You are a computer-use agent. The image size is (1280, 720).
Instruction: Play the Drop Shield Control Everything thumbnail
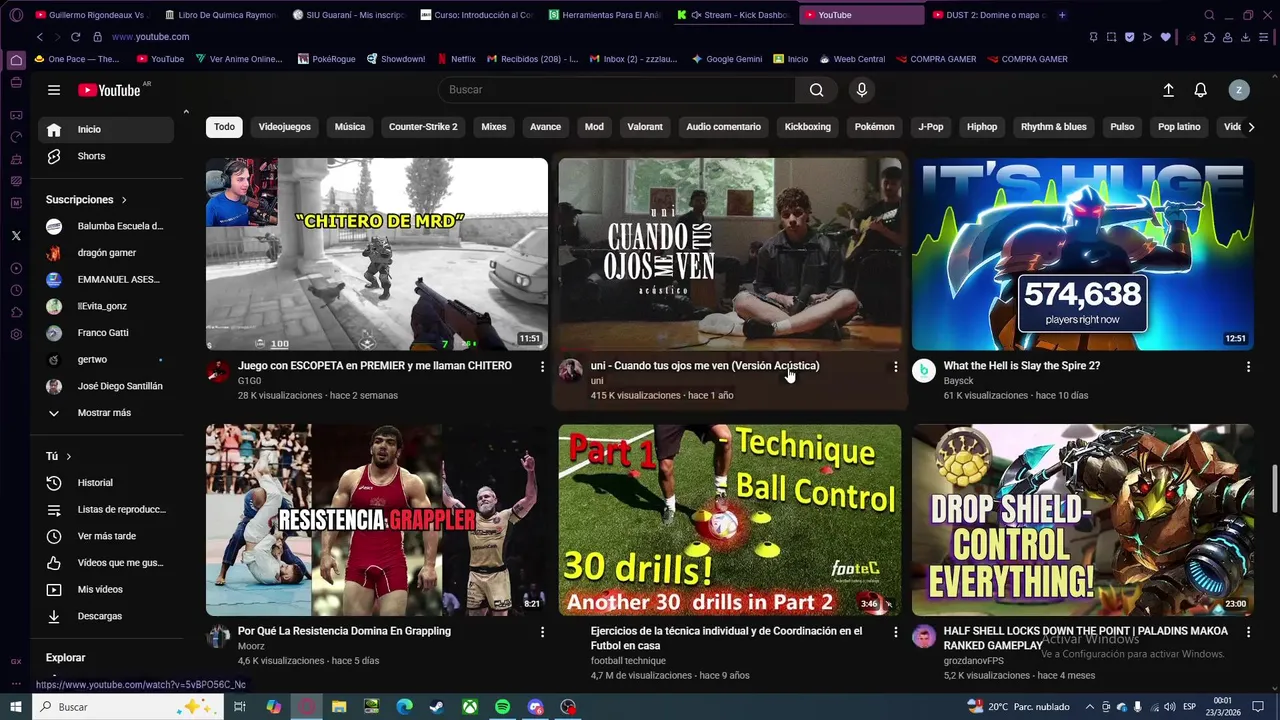1083,520
